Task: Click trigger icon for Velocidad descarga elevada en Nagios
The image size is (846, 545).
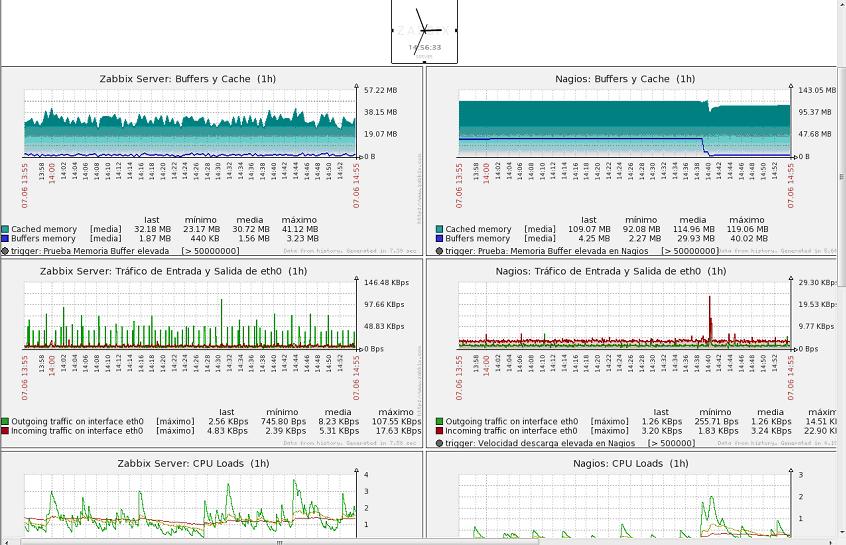Action: tap(440, 443)
